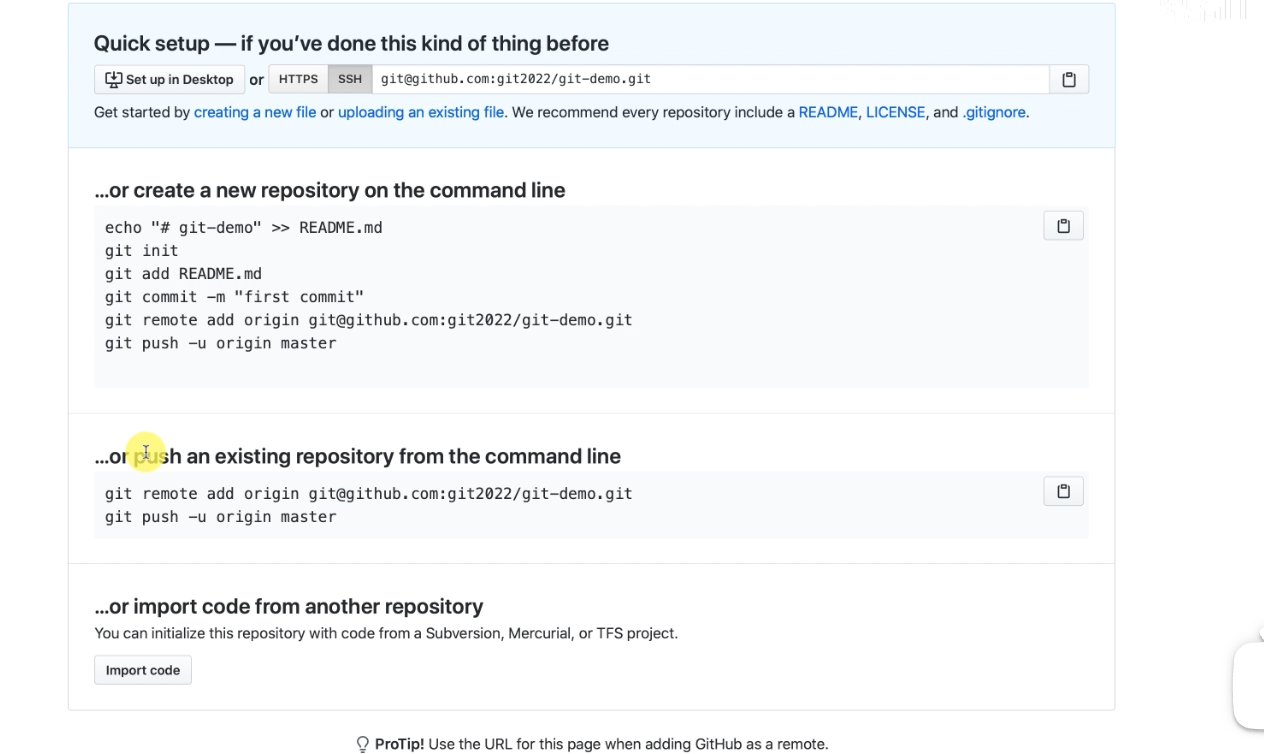Click the echo README.md command line

[243, 228]
